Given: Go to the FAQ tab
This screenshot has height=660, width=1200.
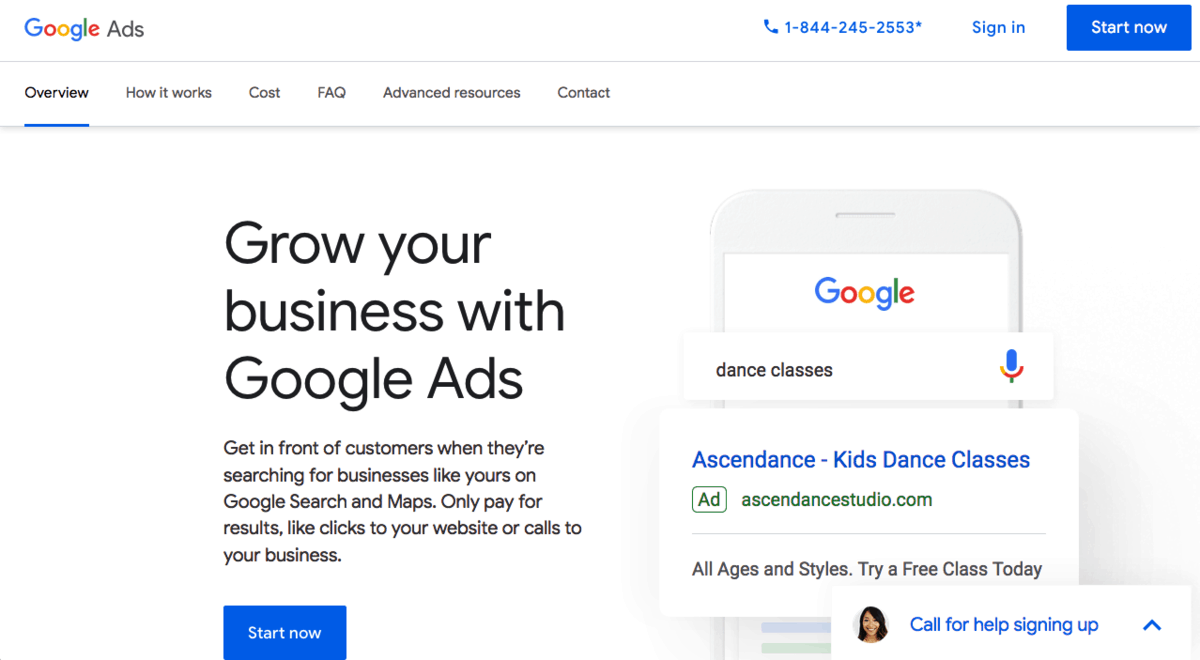Looking at the screenshot, I should [x=332, y=93].
